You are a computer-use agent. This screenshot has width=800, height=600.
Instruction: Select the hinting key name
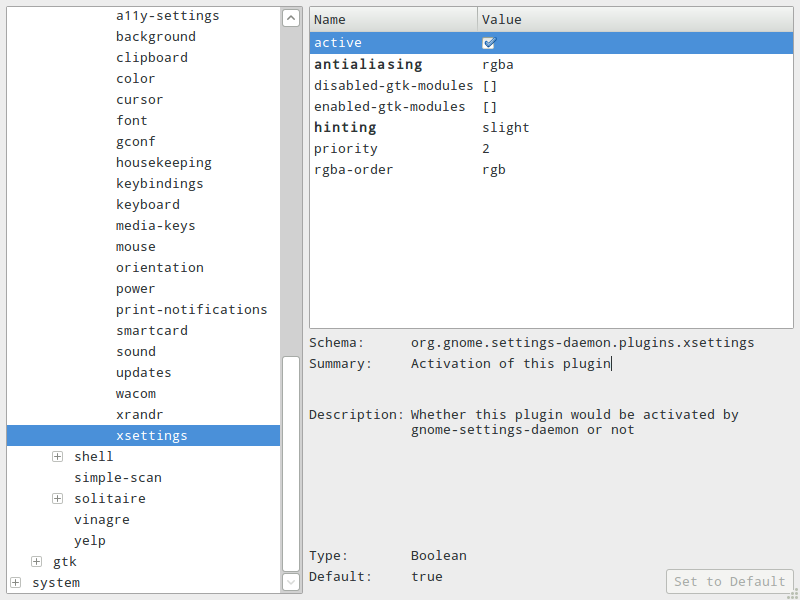[x=345, y=128]
